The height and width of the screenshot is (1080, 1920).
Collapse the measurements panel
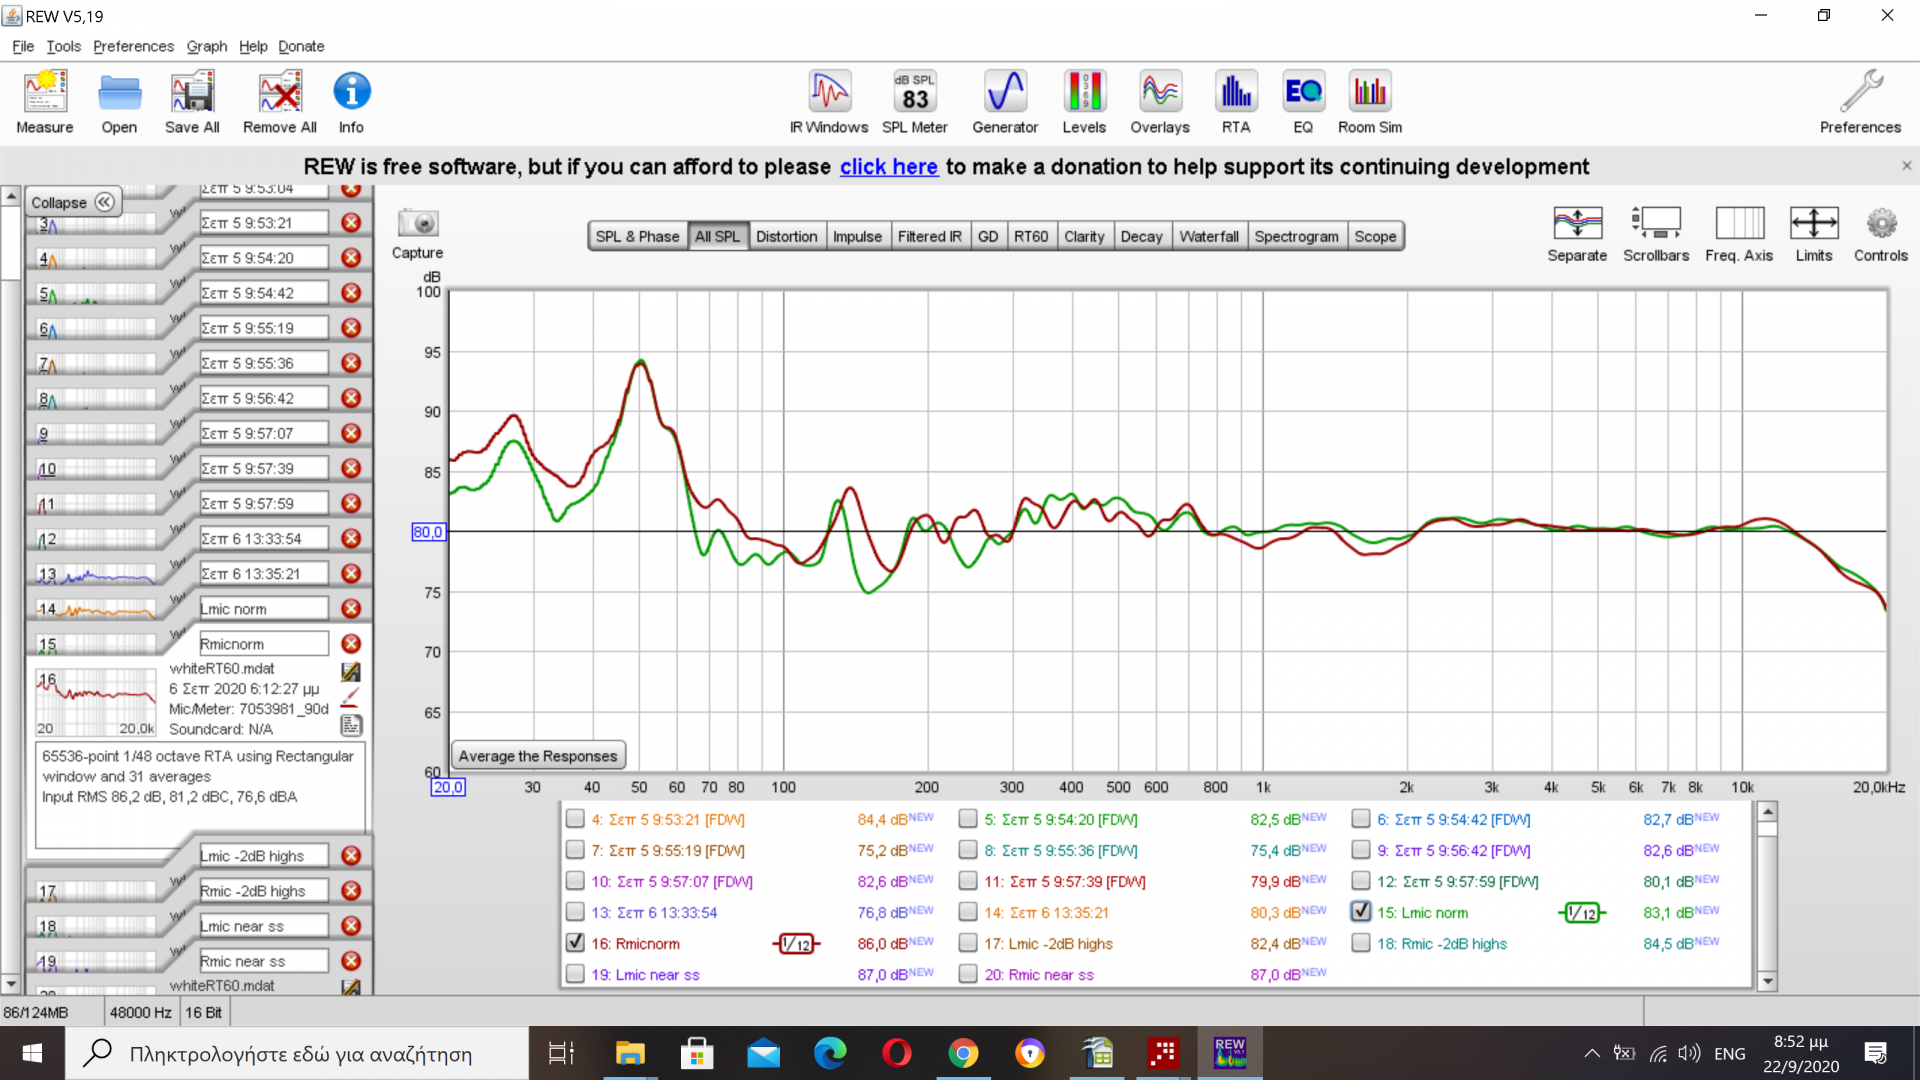[72, 202]
